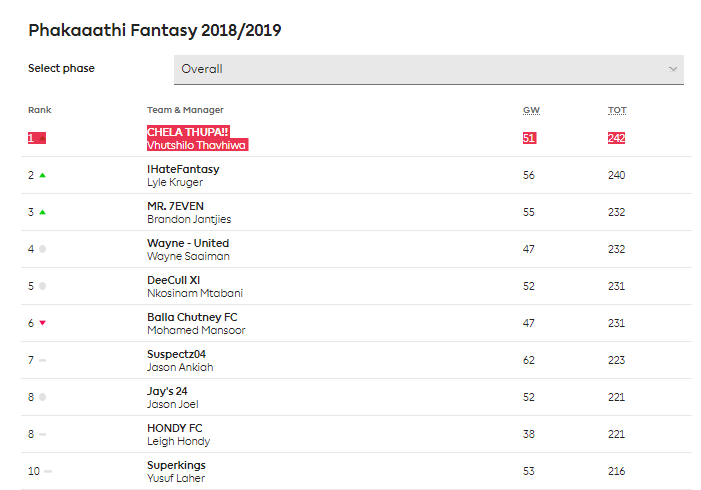Click green up arrow beside rank 2
The image size is (701, 490).
[x=43, y=175]
